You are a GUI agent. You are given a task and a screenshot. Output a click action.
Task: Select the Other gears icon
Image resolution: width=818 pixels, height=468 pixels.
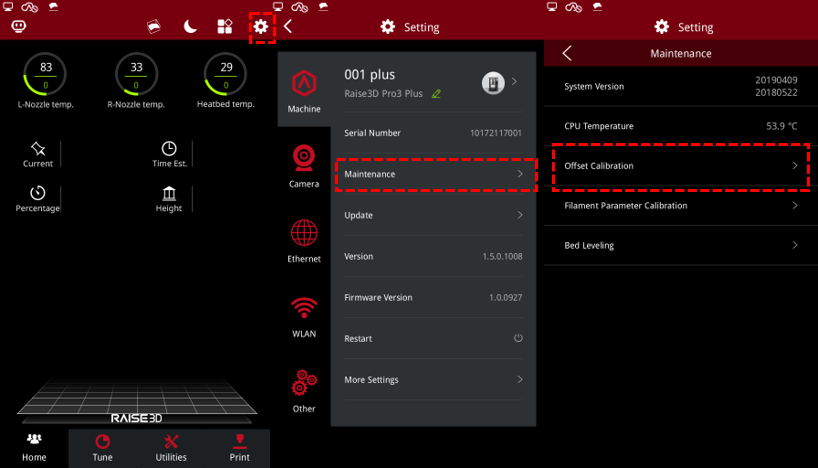(304, 390)
